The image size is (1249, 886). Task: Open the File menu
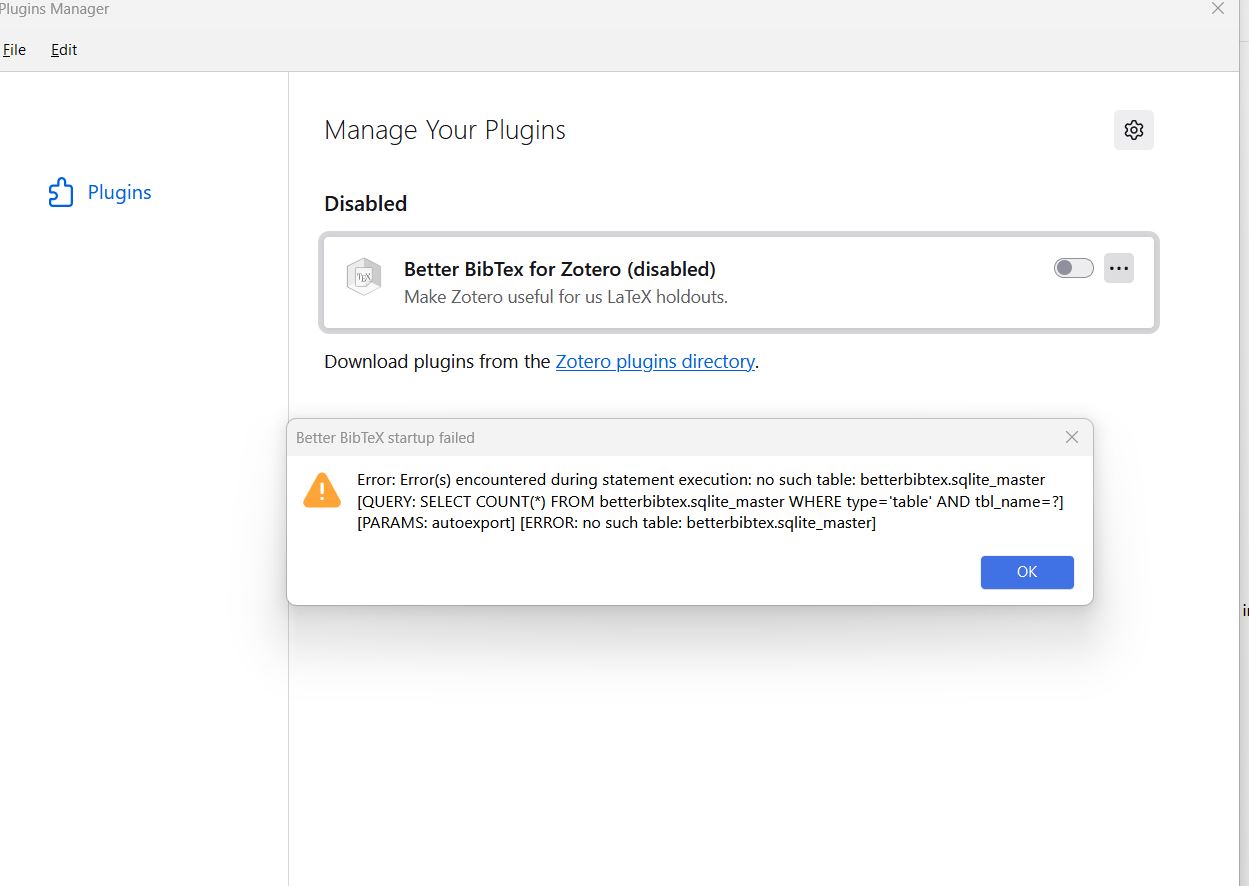[x=14, y=50]
